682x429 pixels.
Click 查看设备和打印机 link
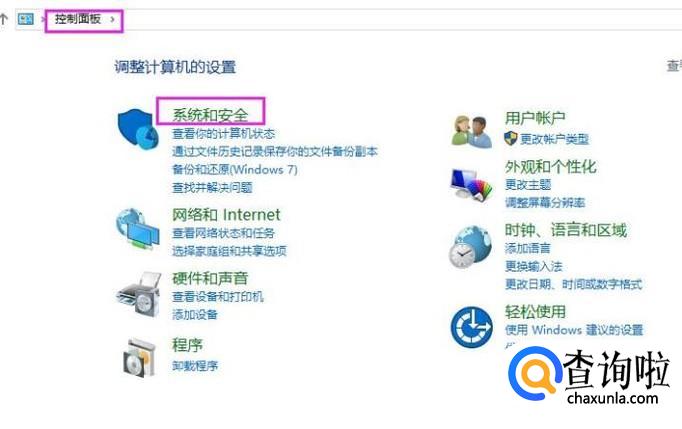pyautogui.click(x=218, y=297)
